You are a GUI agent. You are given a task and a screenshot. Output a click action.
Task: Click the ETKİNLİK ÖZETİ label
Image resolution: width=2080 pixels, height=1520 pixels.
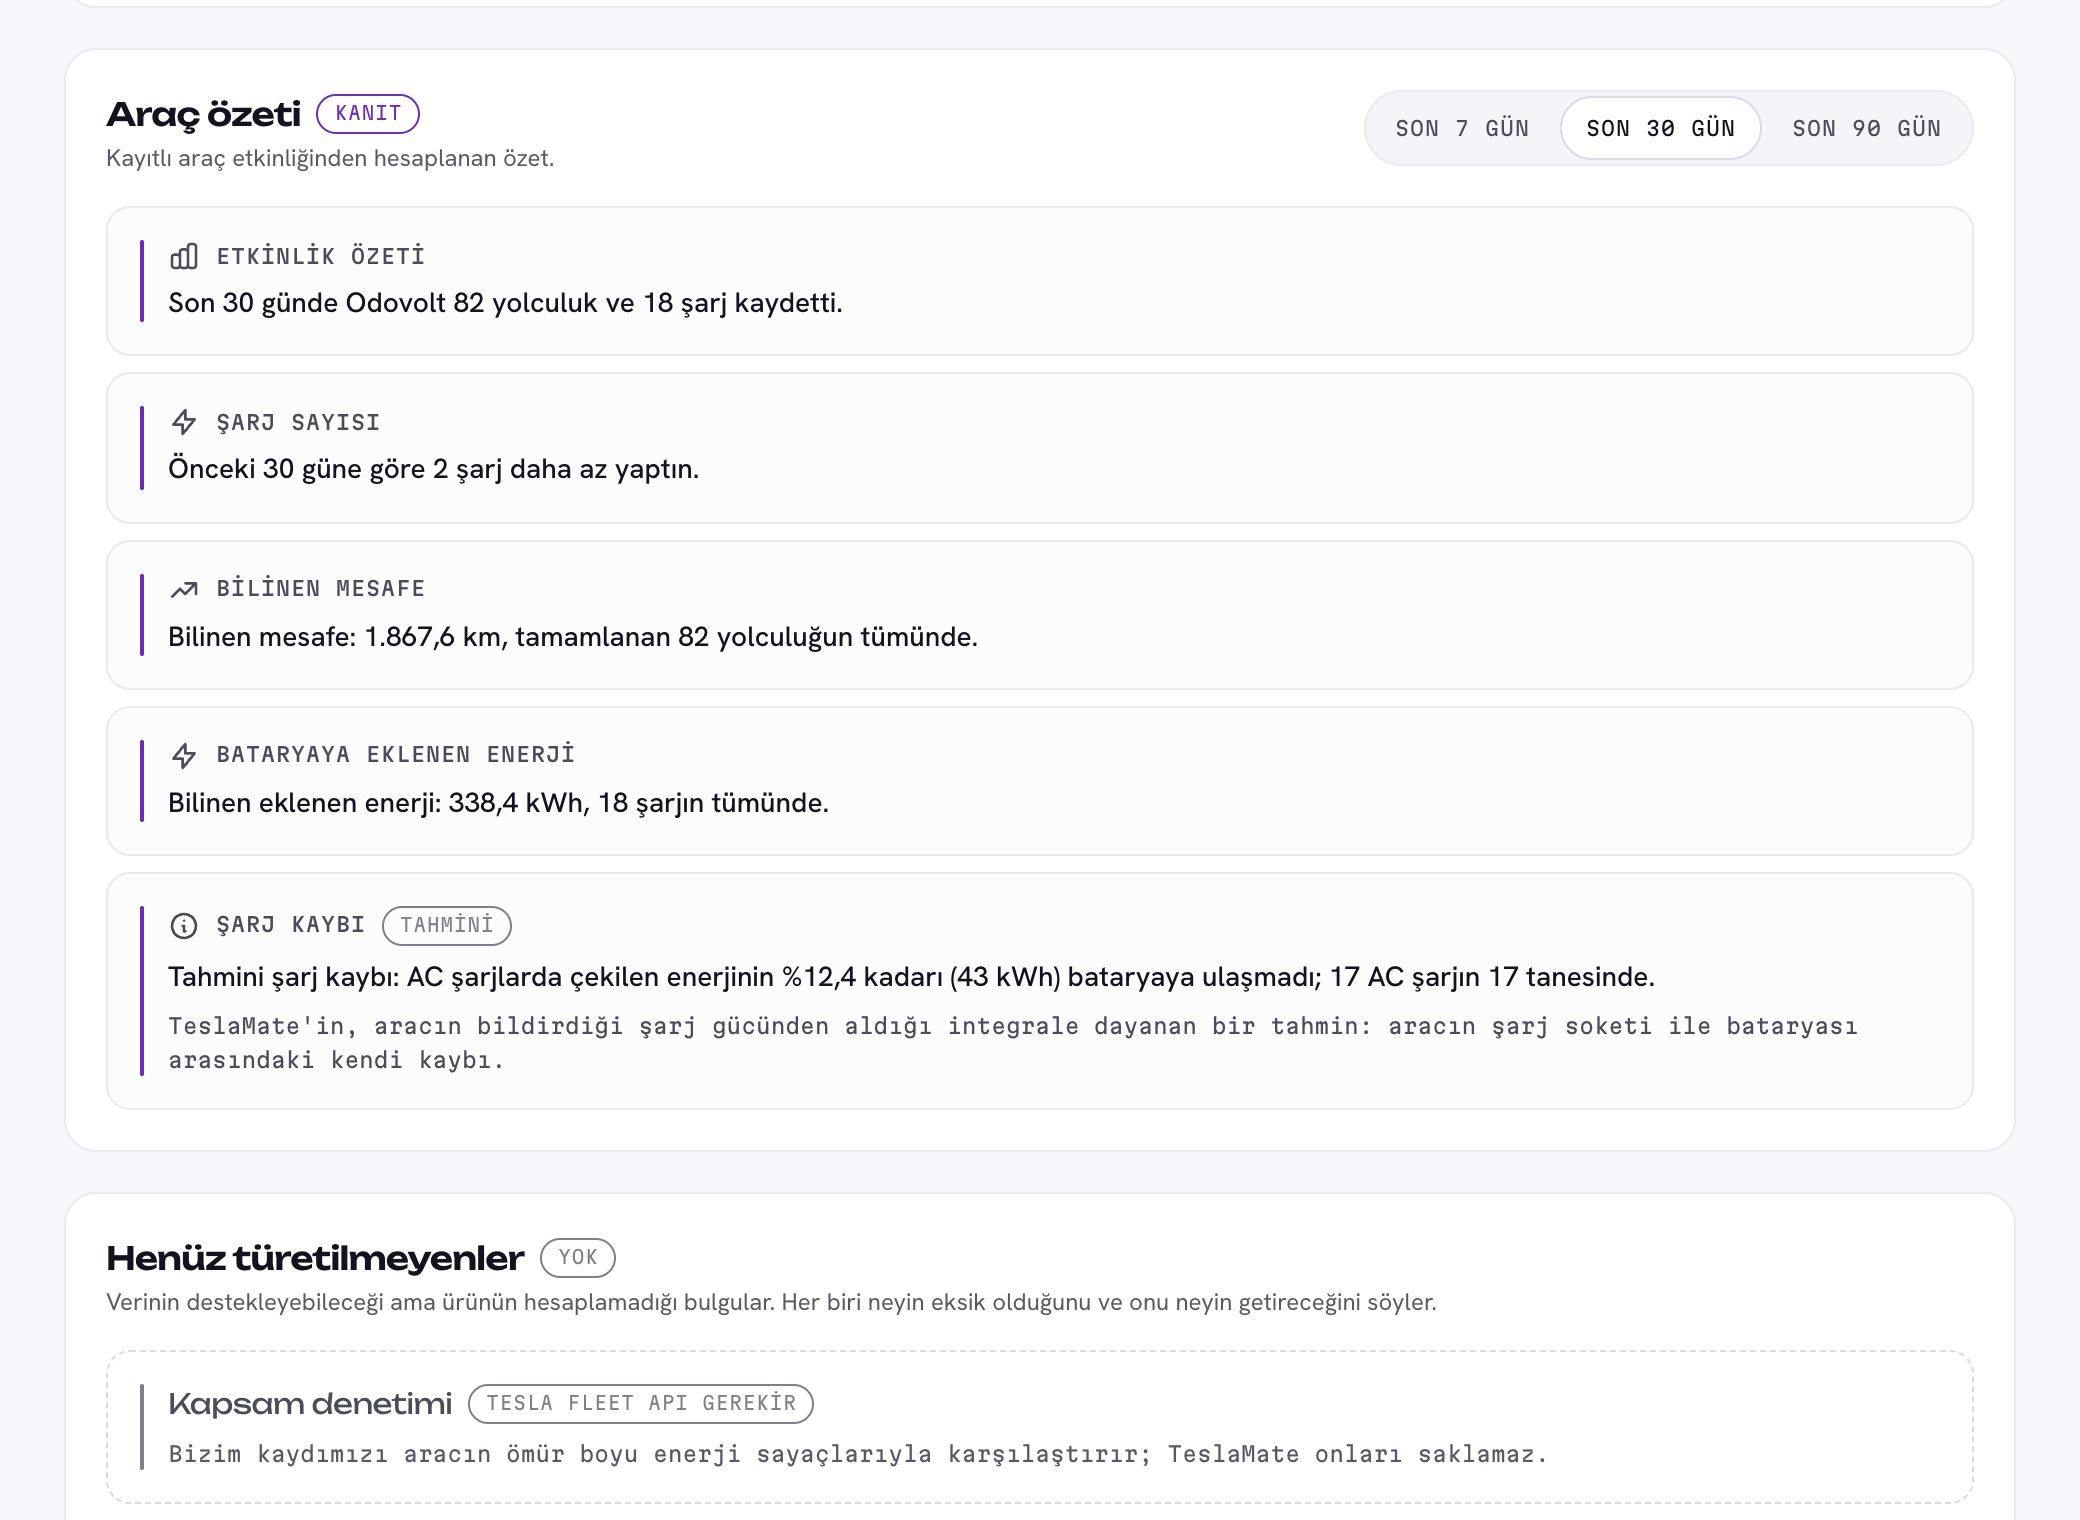tap(321, 256)
